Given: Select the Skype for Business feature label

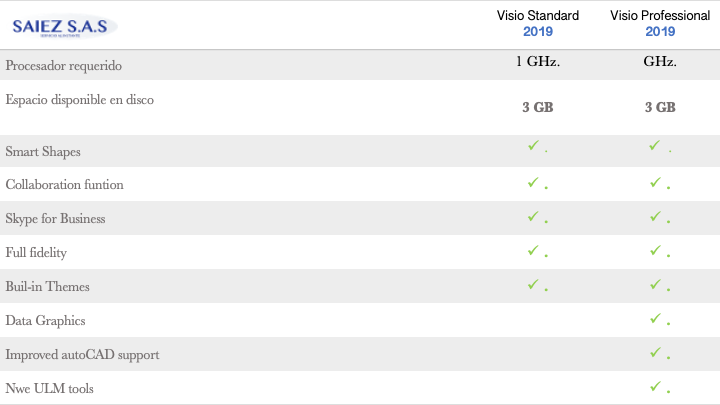Looking at the screenshot, I should coord(55,219).
